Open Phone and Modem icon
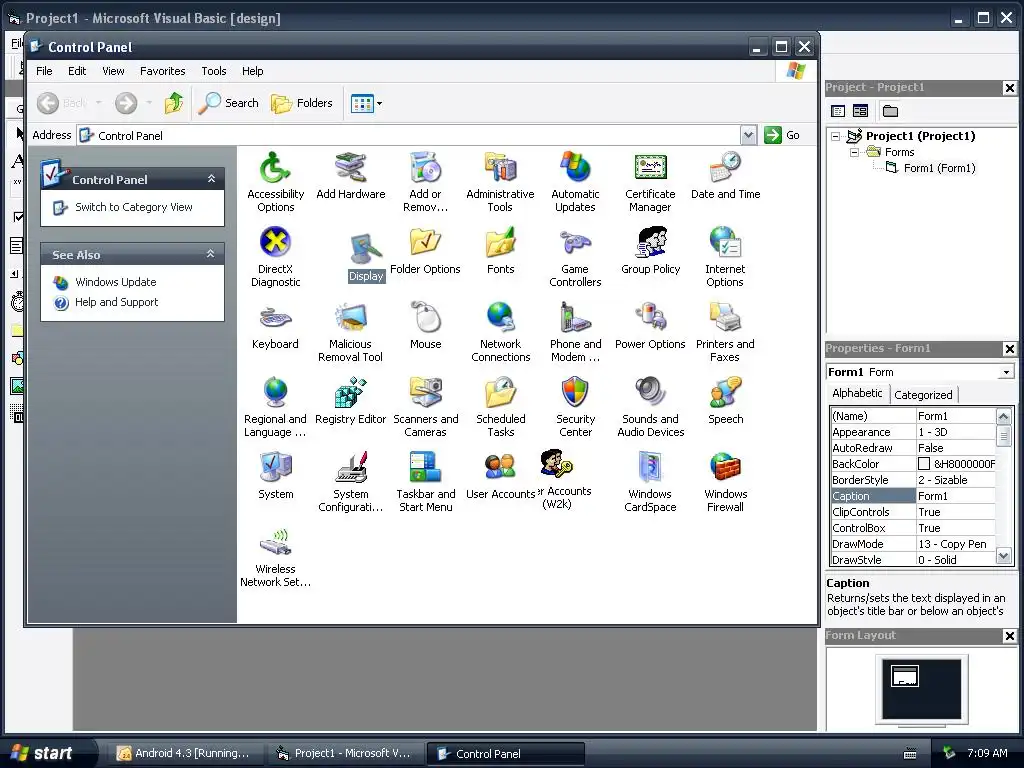The height and width of the screenshot is (768, 1024). [x=575, y=331]
